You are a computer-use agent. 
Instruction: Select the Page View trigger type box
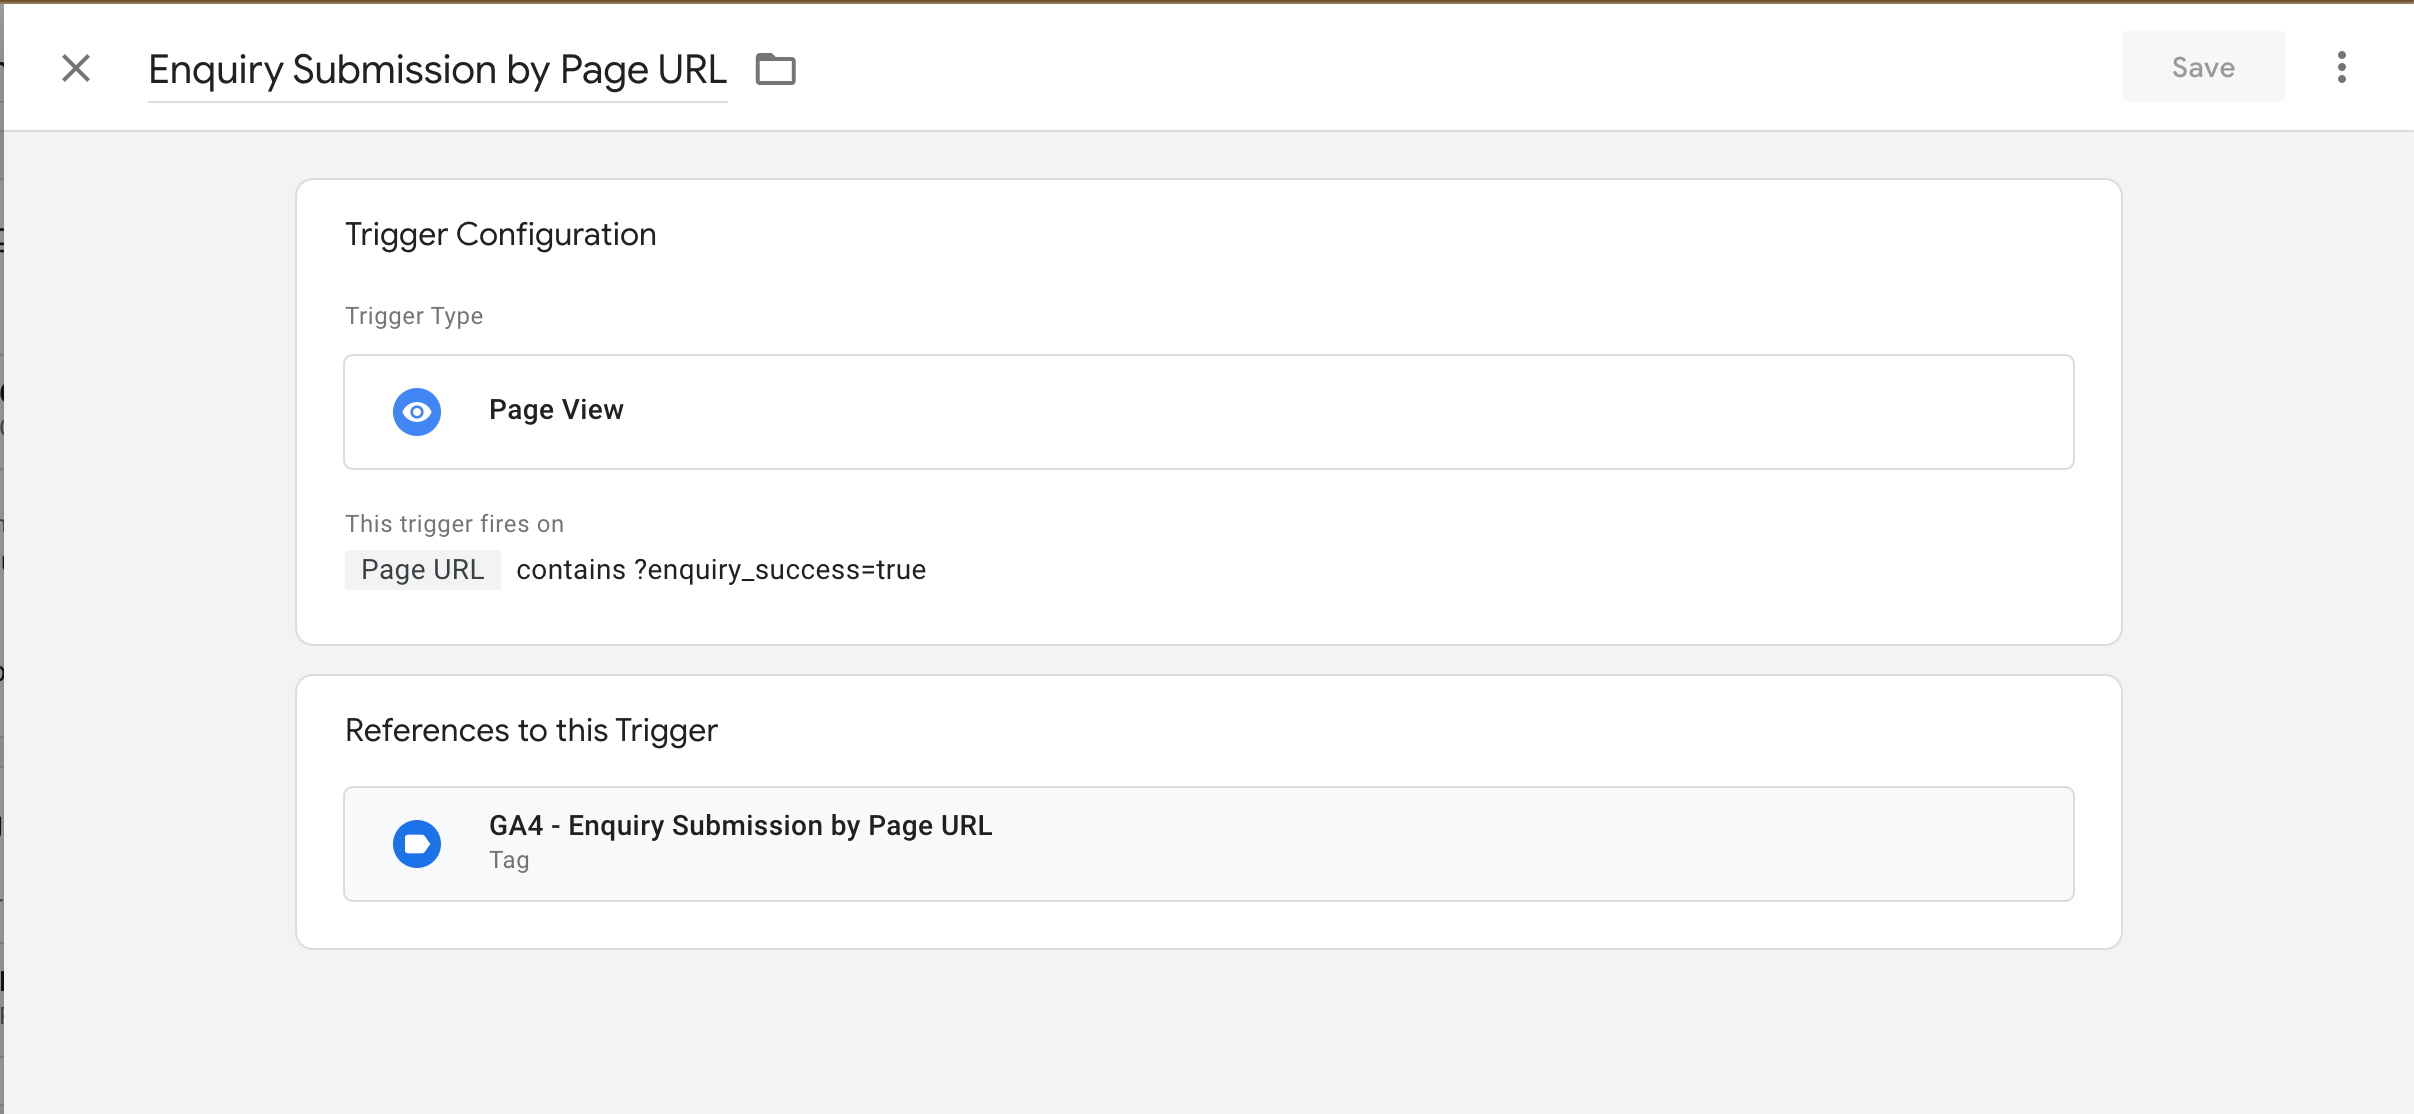tap(1208, 411)
